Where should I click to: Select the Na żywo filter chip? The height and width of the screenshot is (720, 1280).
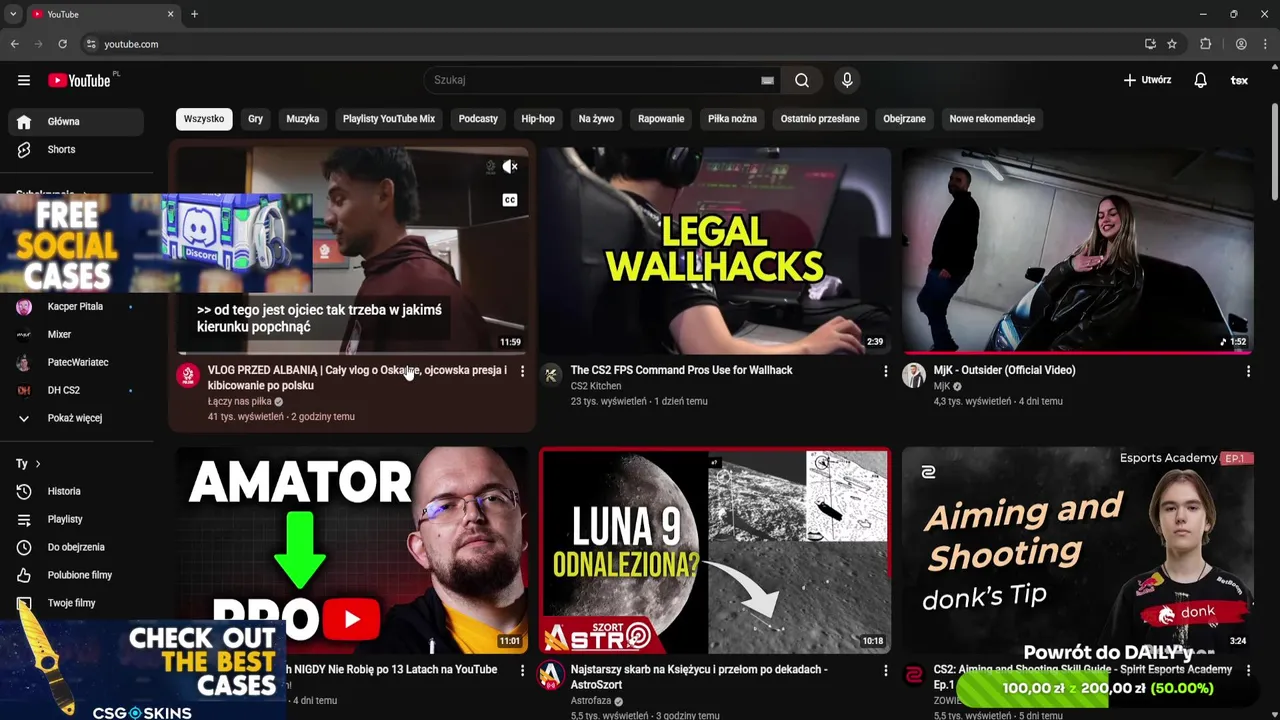[x=596, y=119]
